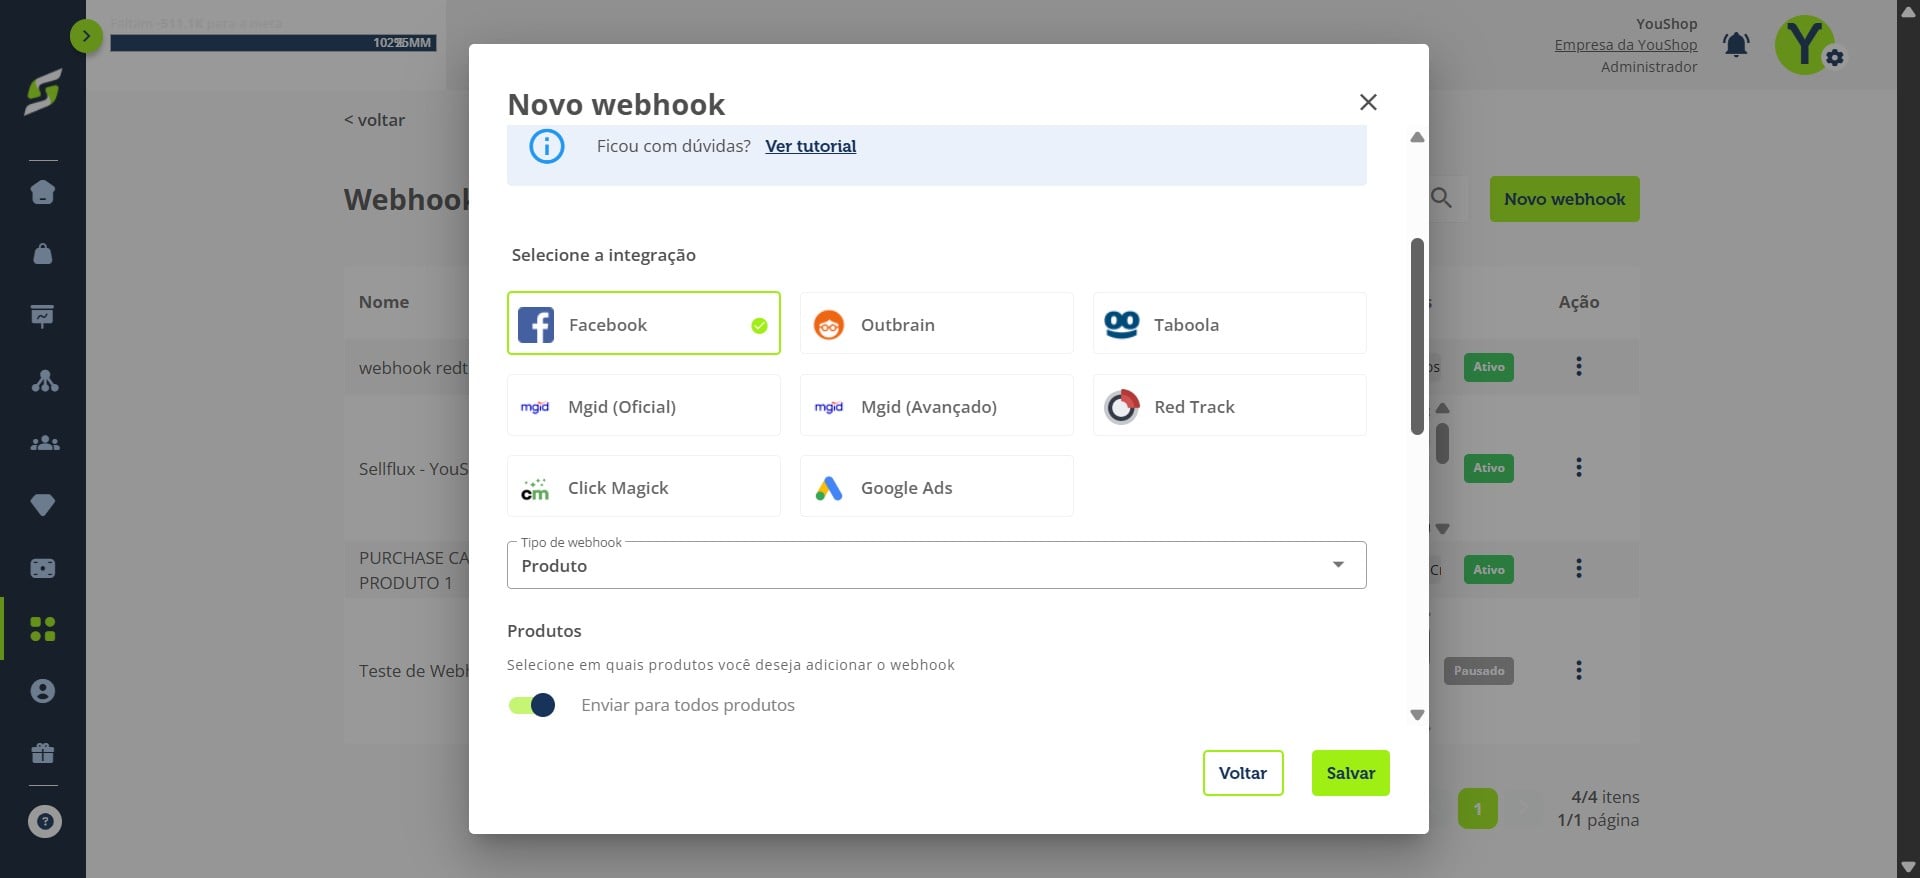Choose the Red Track integration
Viewport: 1920px width, 878px height.
[1229, 405]
